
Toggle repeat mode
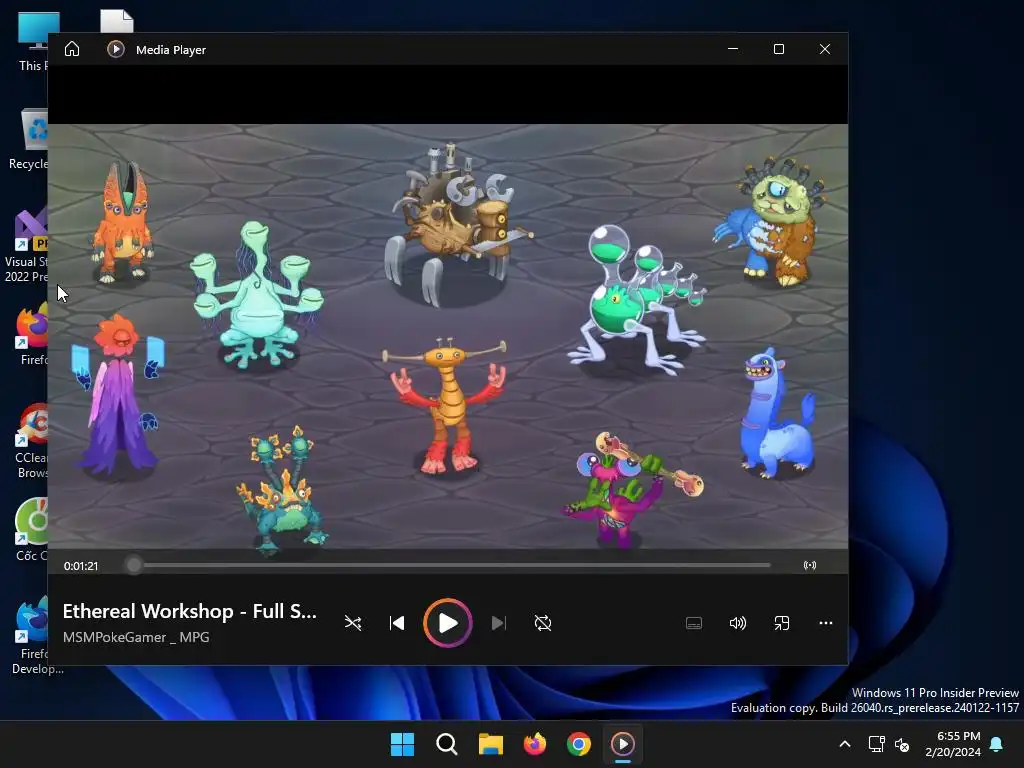543,623
